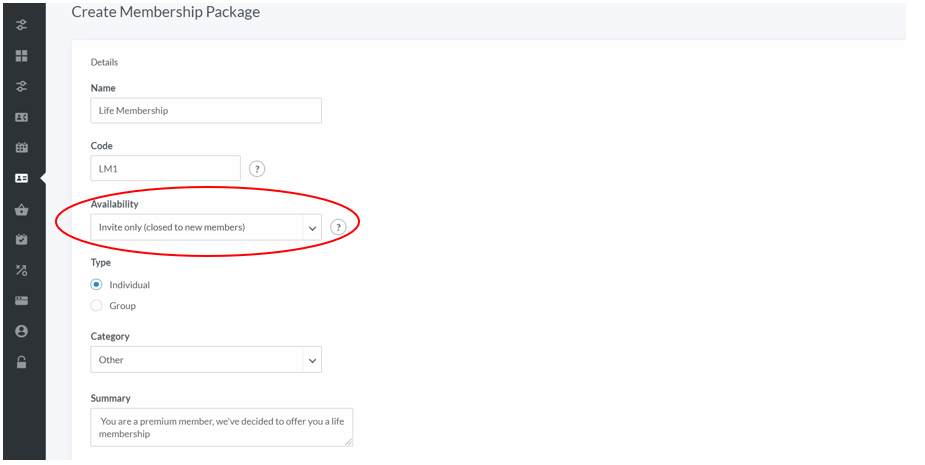Click the credit card sidebar icon
925x465 pixels.
point(21,301)
